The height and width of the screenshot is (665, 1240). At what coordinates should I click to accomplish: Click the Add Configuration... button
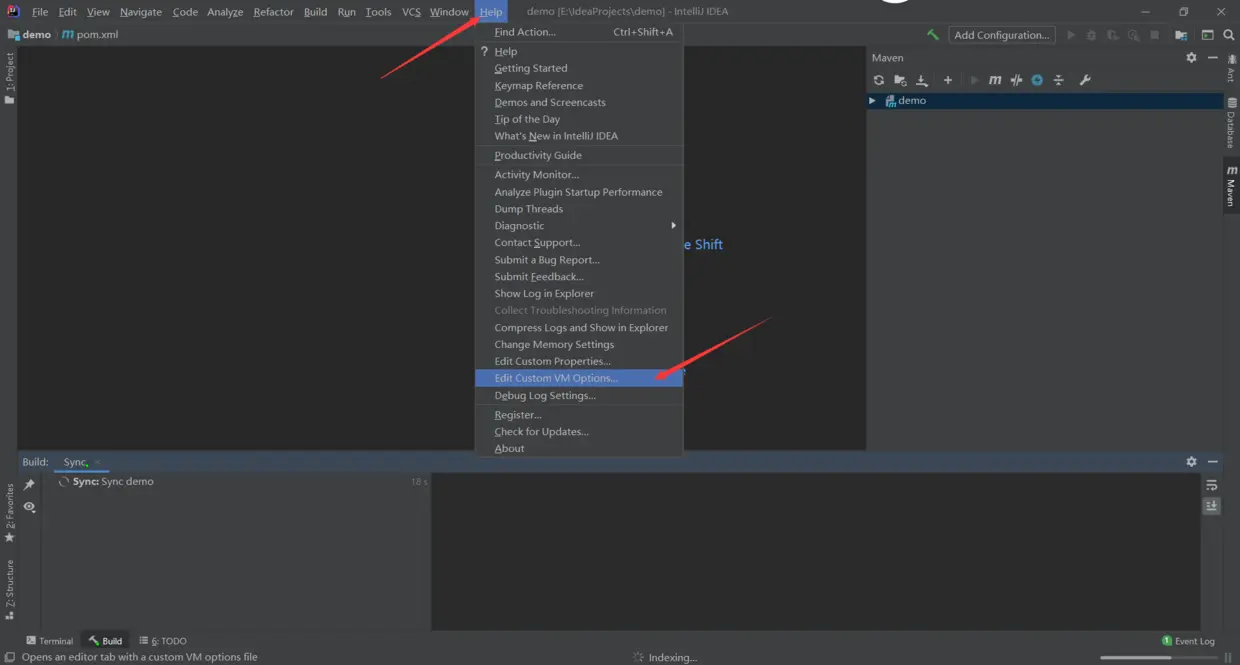point(1003,35)
